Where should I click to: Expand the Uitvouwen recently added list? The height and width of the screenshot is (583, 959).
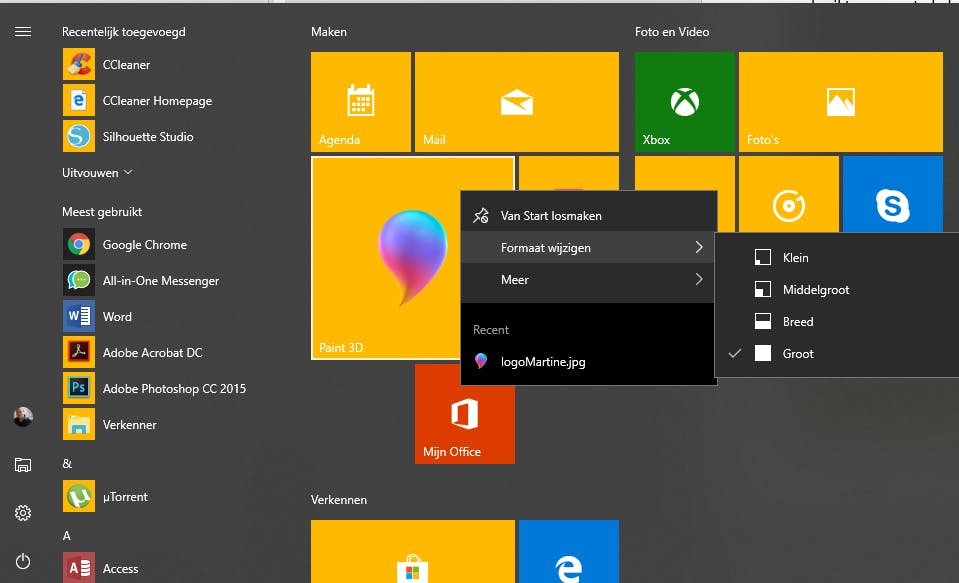[97, 172]
